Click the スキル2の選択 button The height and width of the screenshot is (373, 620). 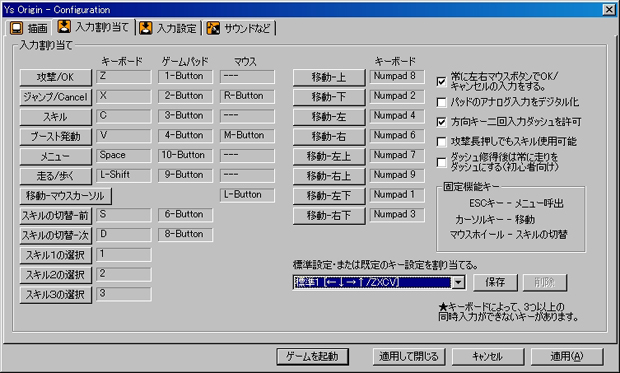click(x=56, y=275)
